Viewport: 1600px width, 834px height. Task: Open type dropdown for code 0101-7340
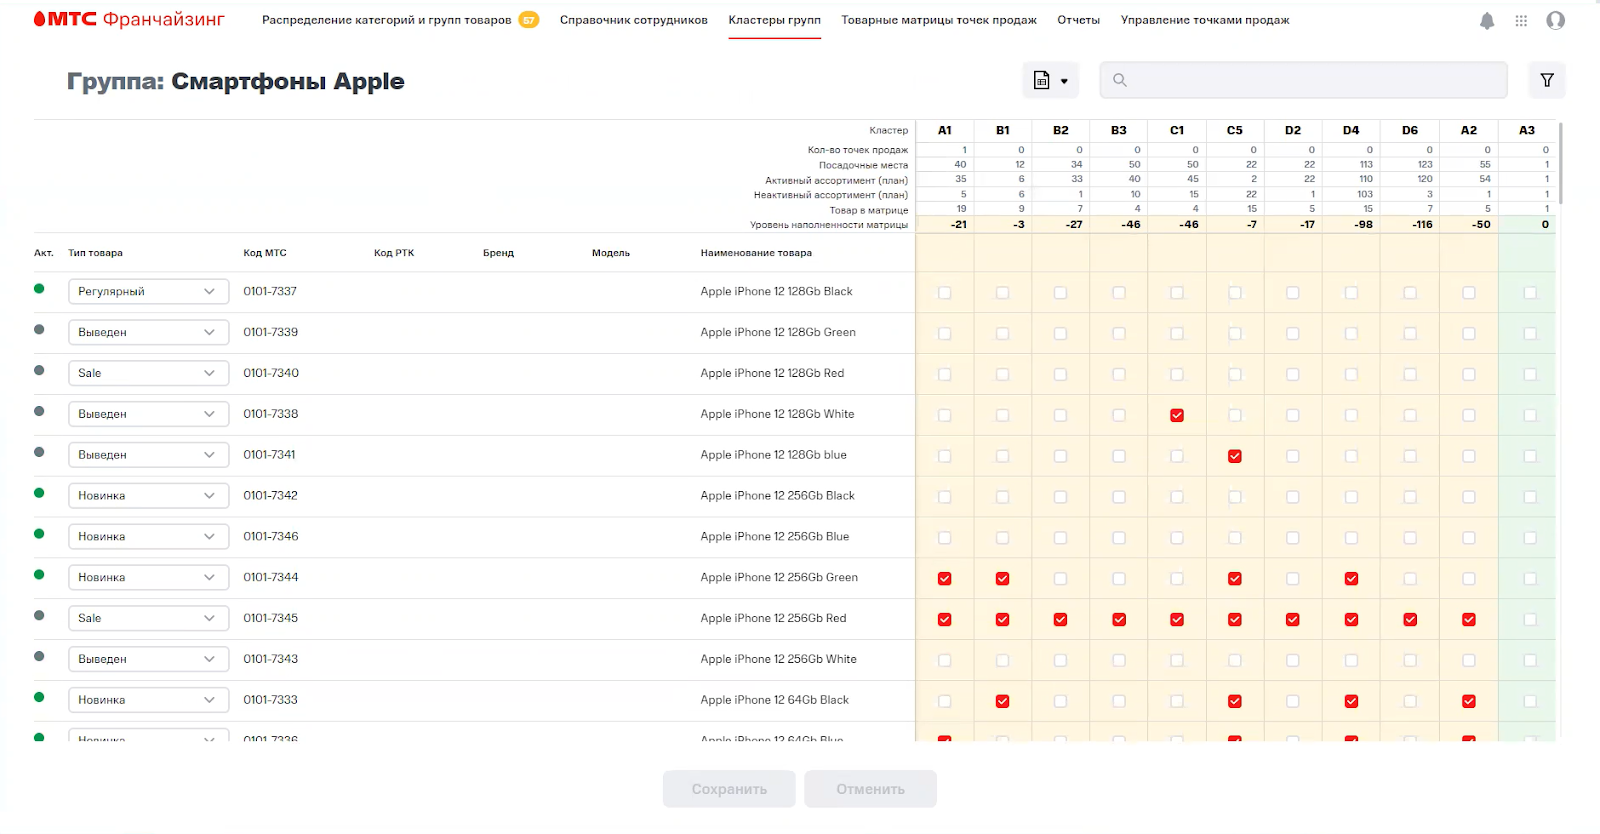pos(148,373)
